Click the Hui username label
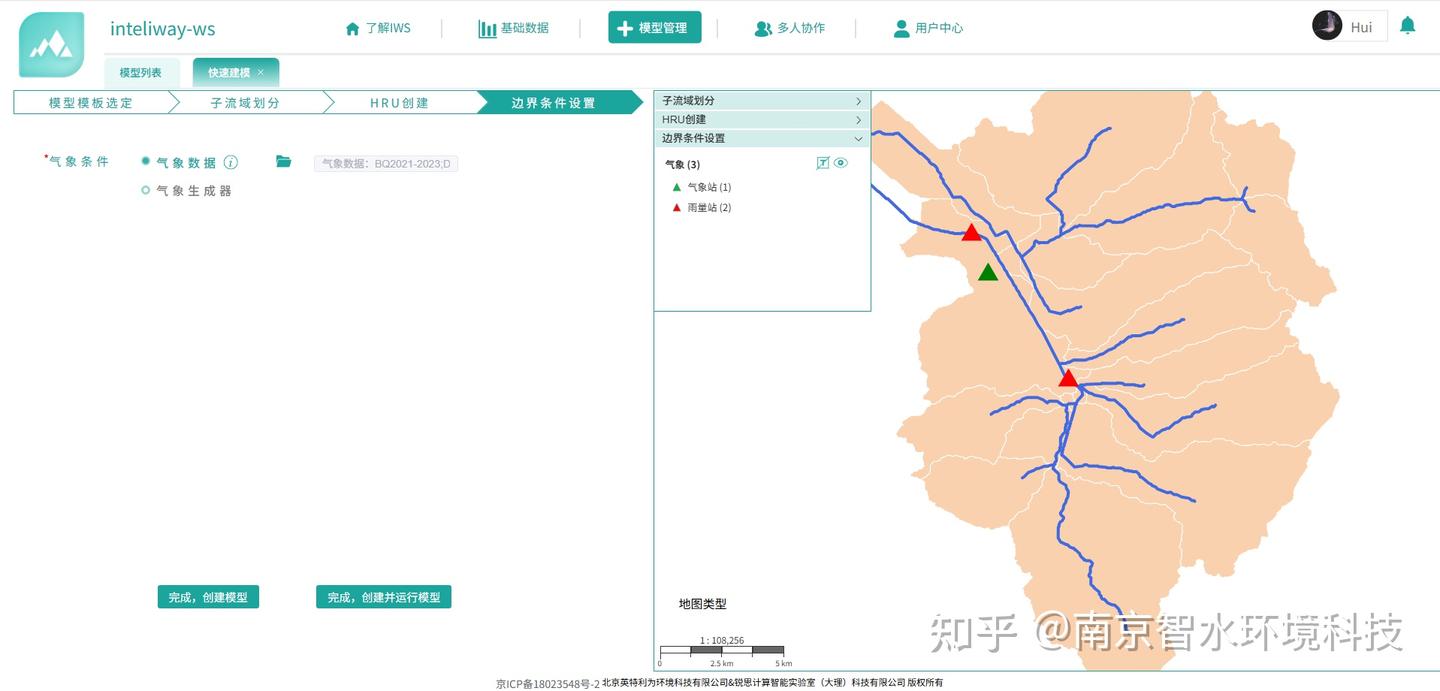 pyautogui.click(x=1361, y=27)
